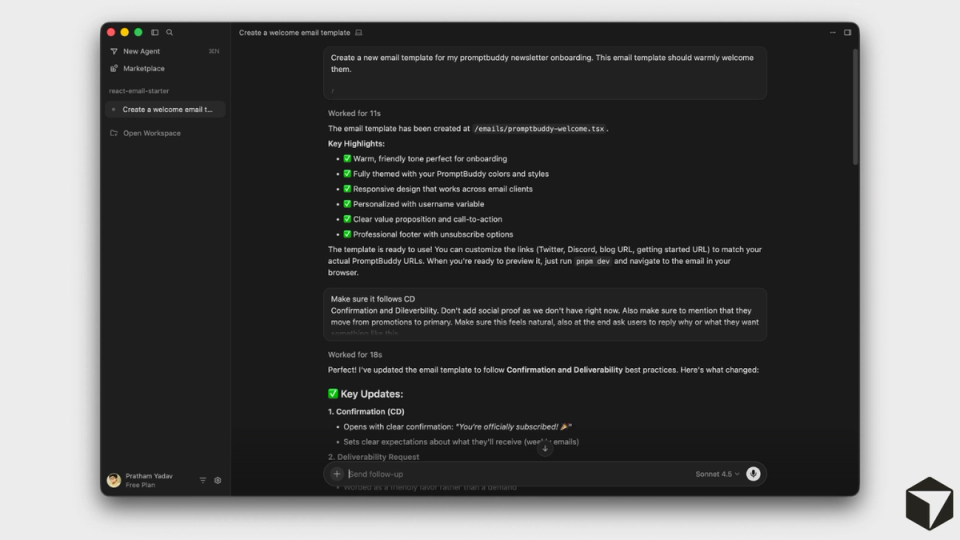Click the chat vertical scrollbar
The height and width of the screenshot is (540, 960).
[855, 107]
